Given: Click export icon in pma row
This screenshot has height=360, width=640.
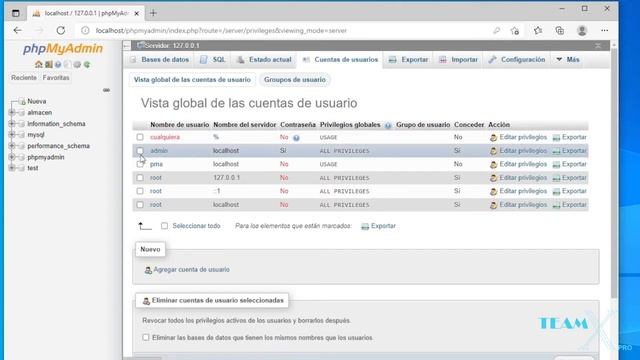Looking at the screenshot, I should [556, 164].
